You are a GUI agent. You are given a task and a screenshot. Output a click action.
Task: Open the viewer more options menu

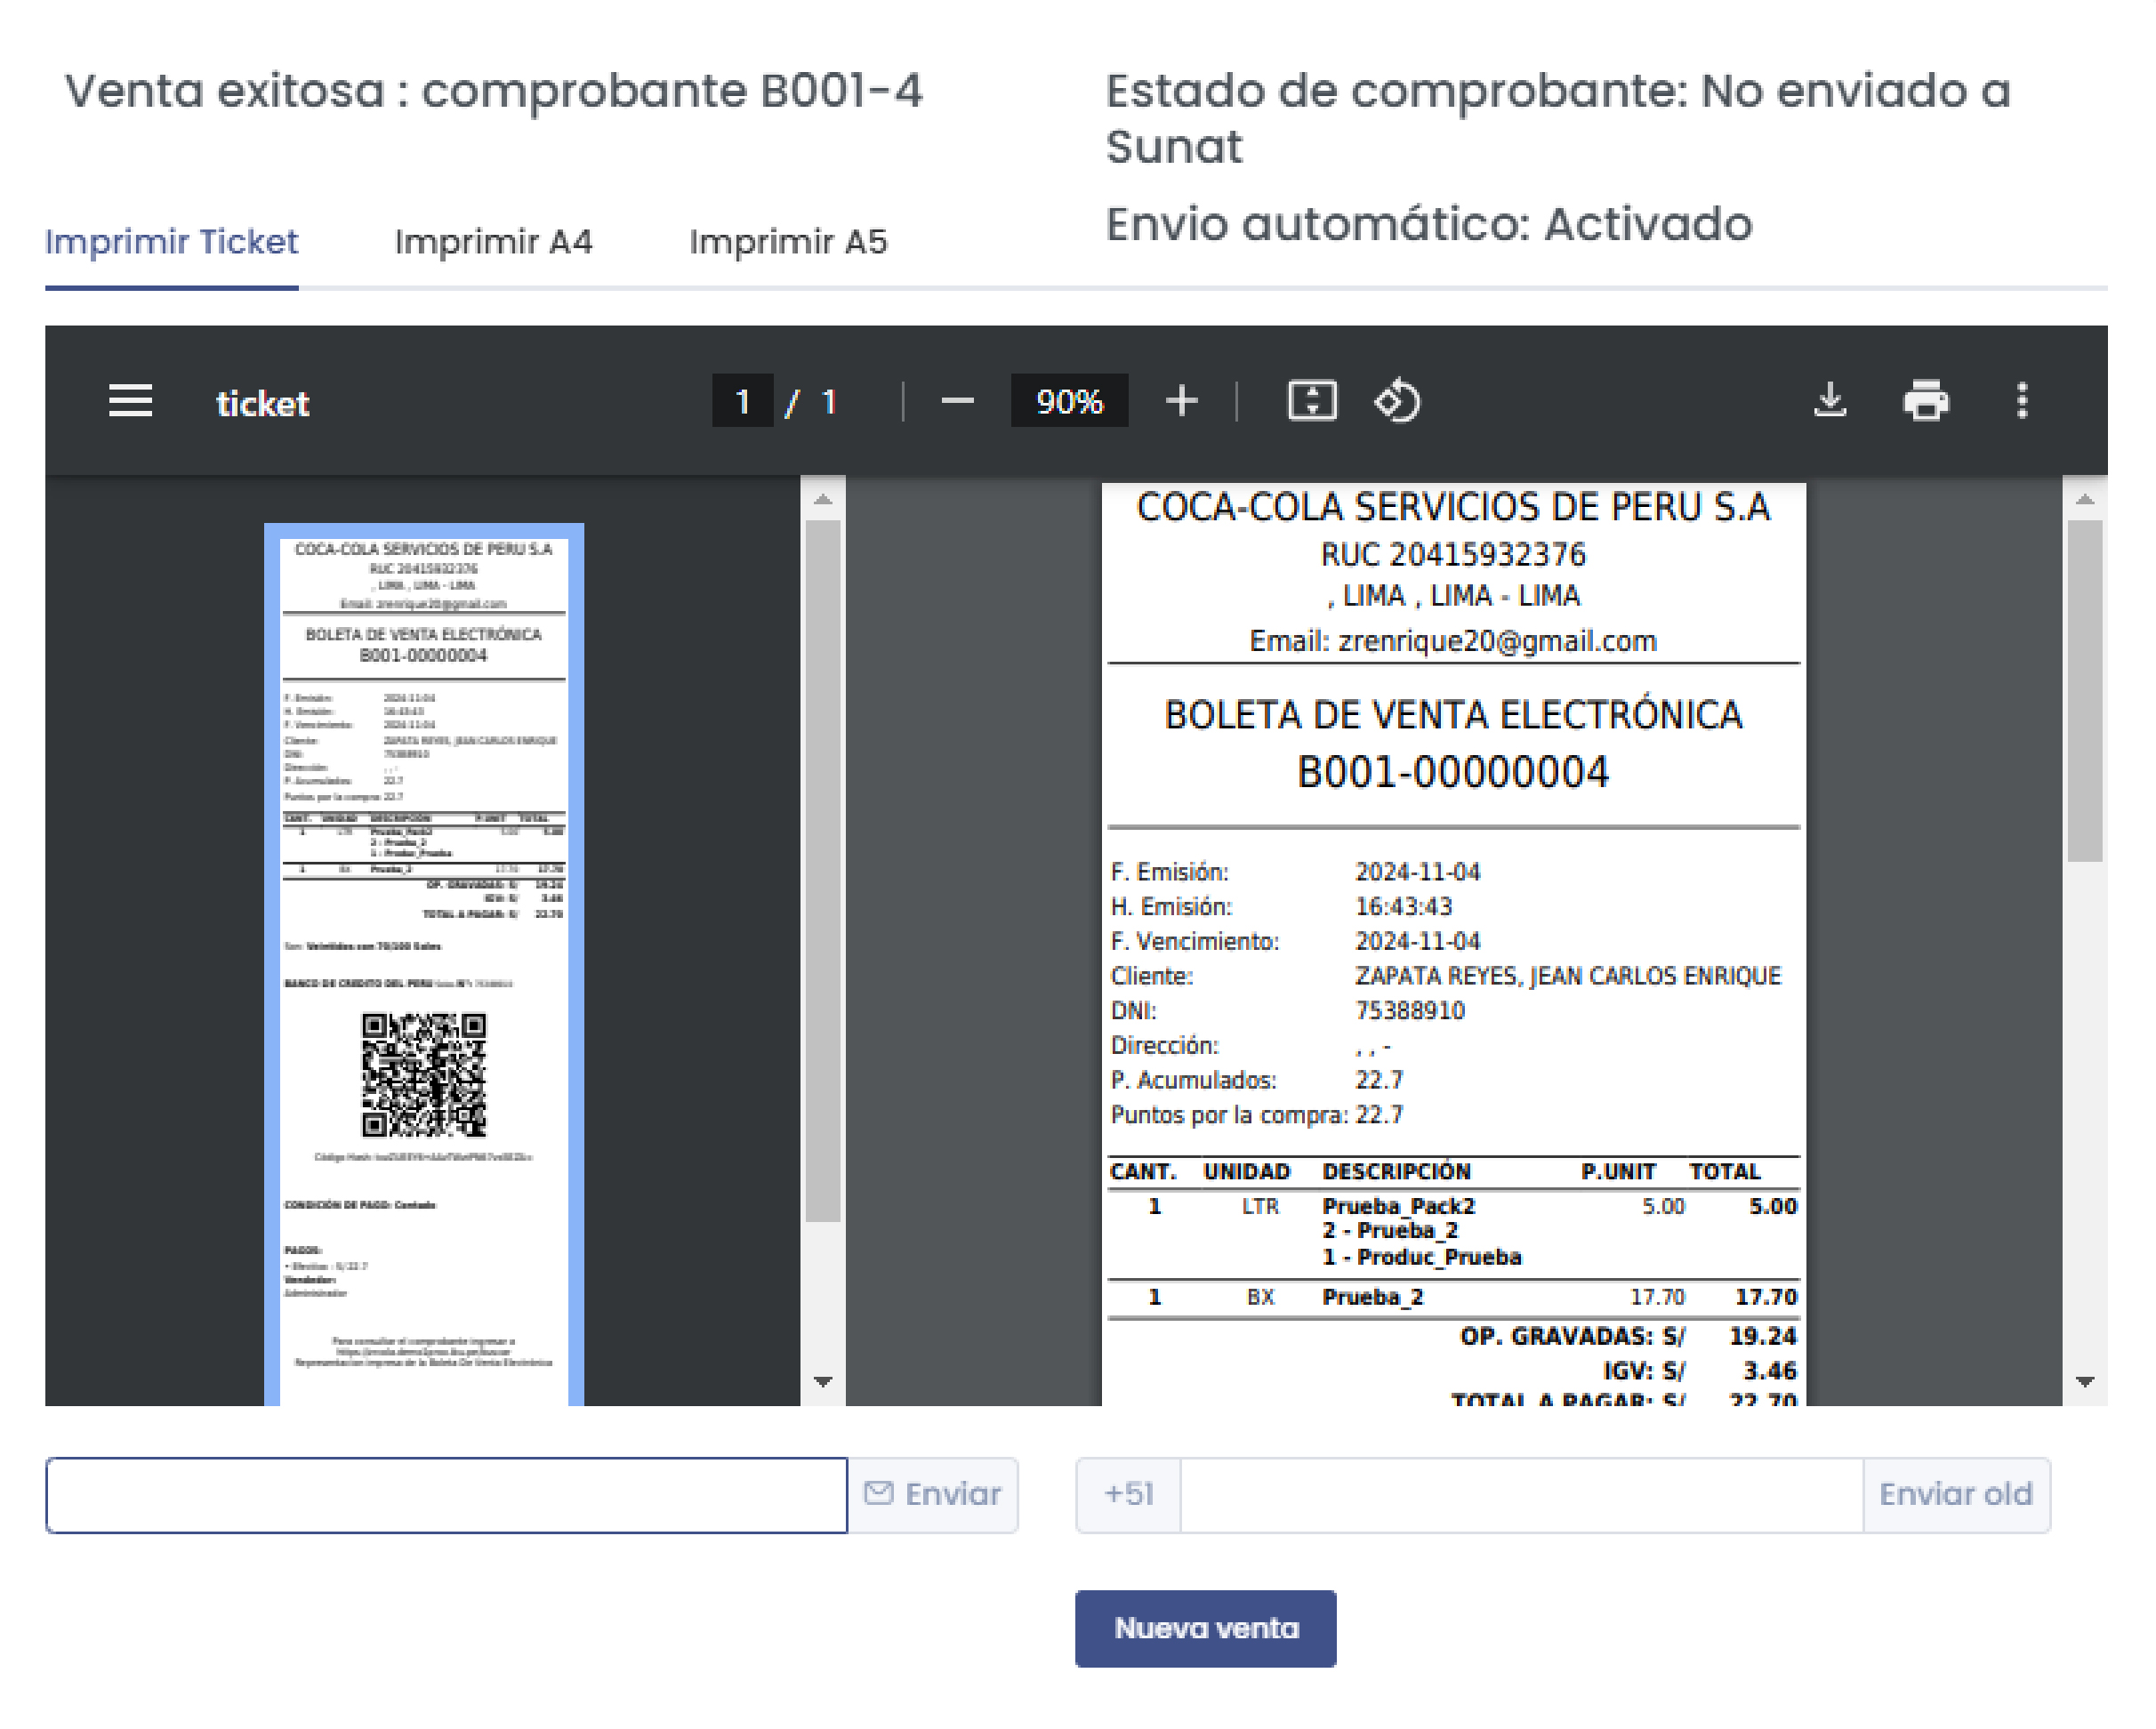(x=2023, y=401)
